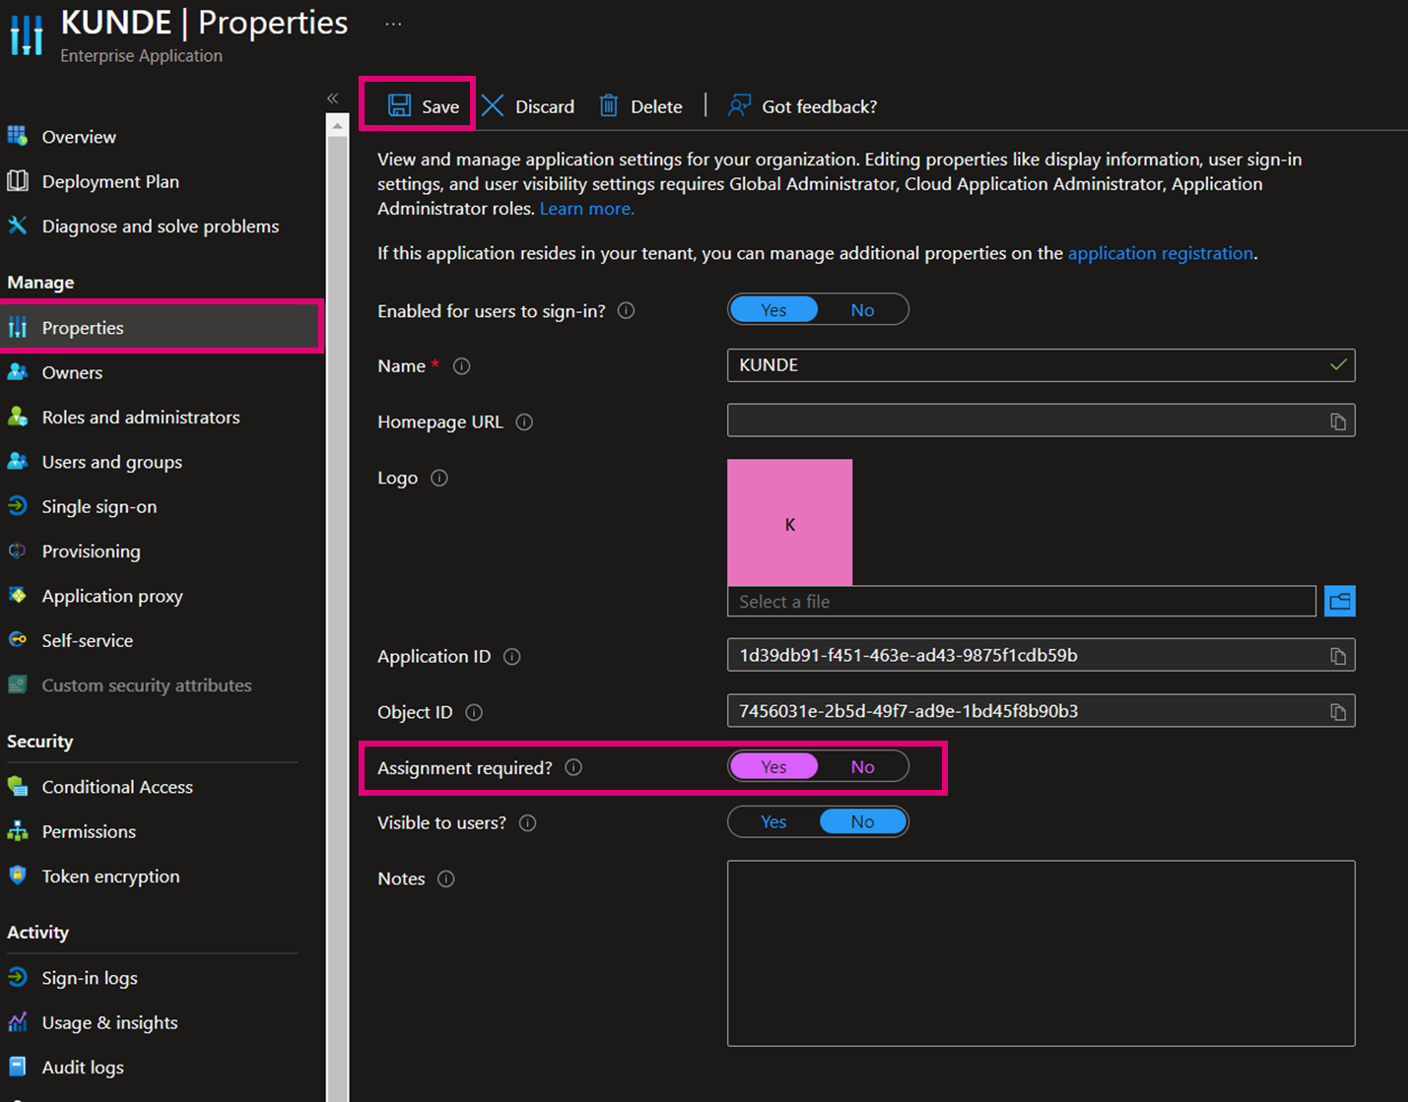
Task: Click the sidebar scroll up arrow
Action: (337, 126)
